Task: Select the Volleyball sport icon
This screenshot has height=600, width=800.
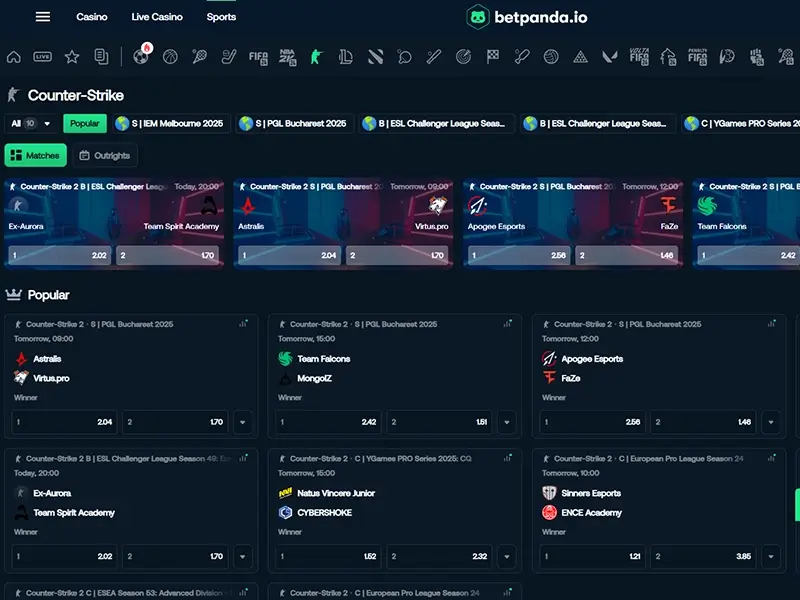Action: (x=551, y=57)
